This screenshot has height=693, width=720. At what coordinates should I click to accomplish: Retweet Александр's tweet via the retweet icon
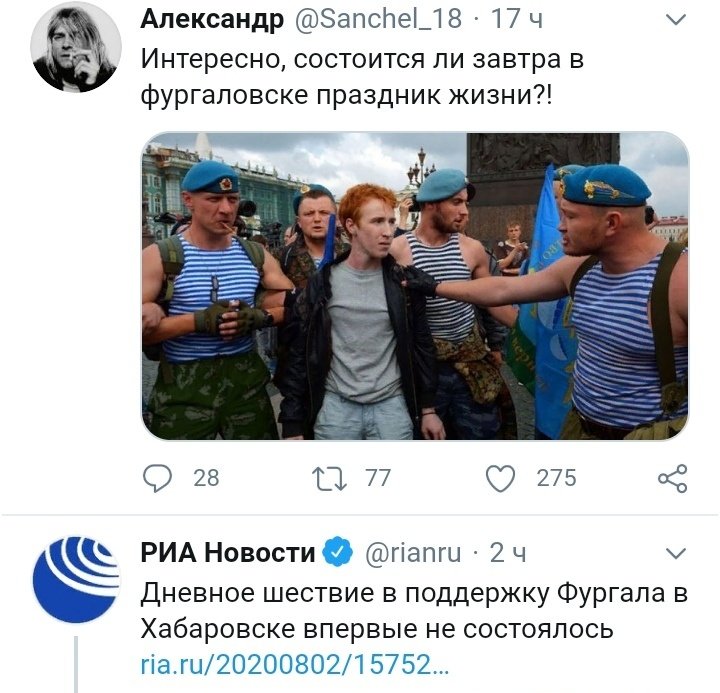click(x=329, y=479)
